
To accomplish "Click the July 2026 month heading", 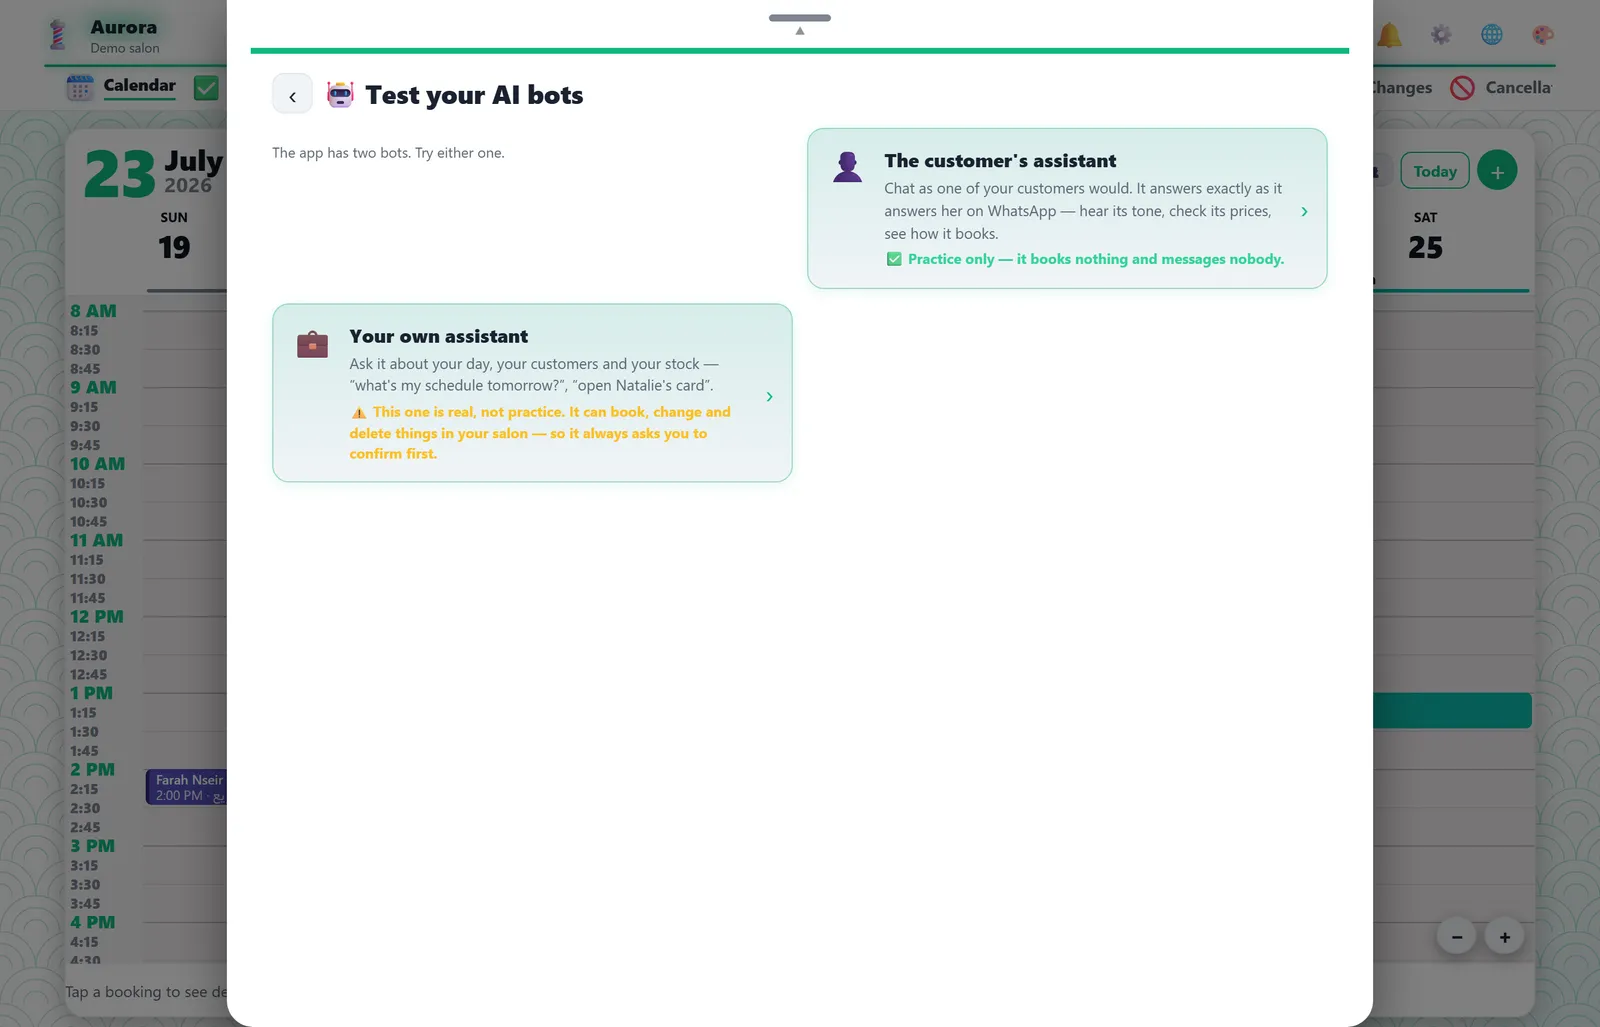I will 193,171.
